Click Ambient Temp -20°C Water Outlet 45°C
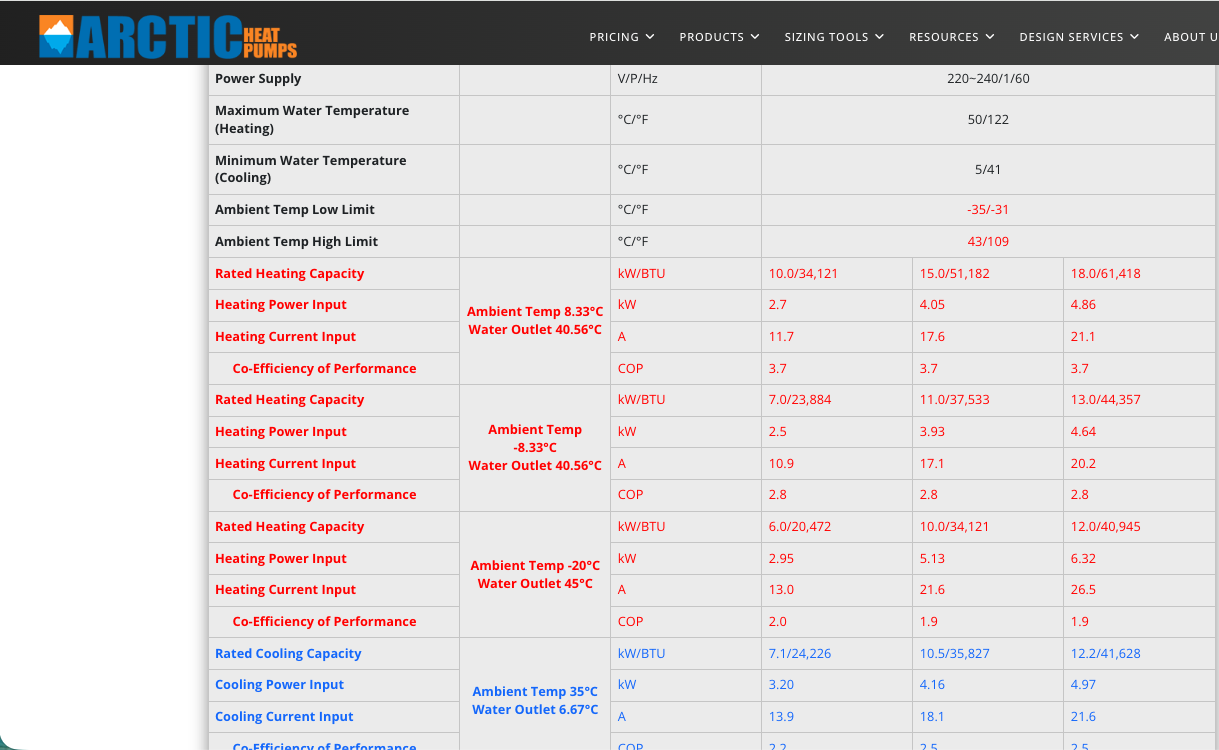 click(x=535, y=574)
